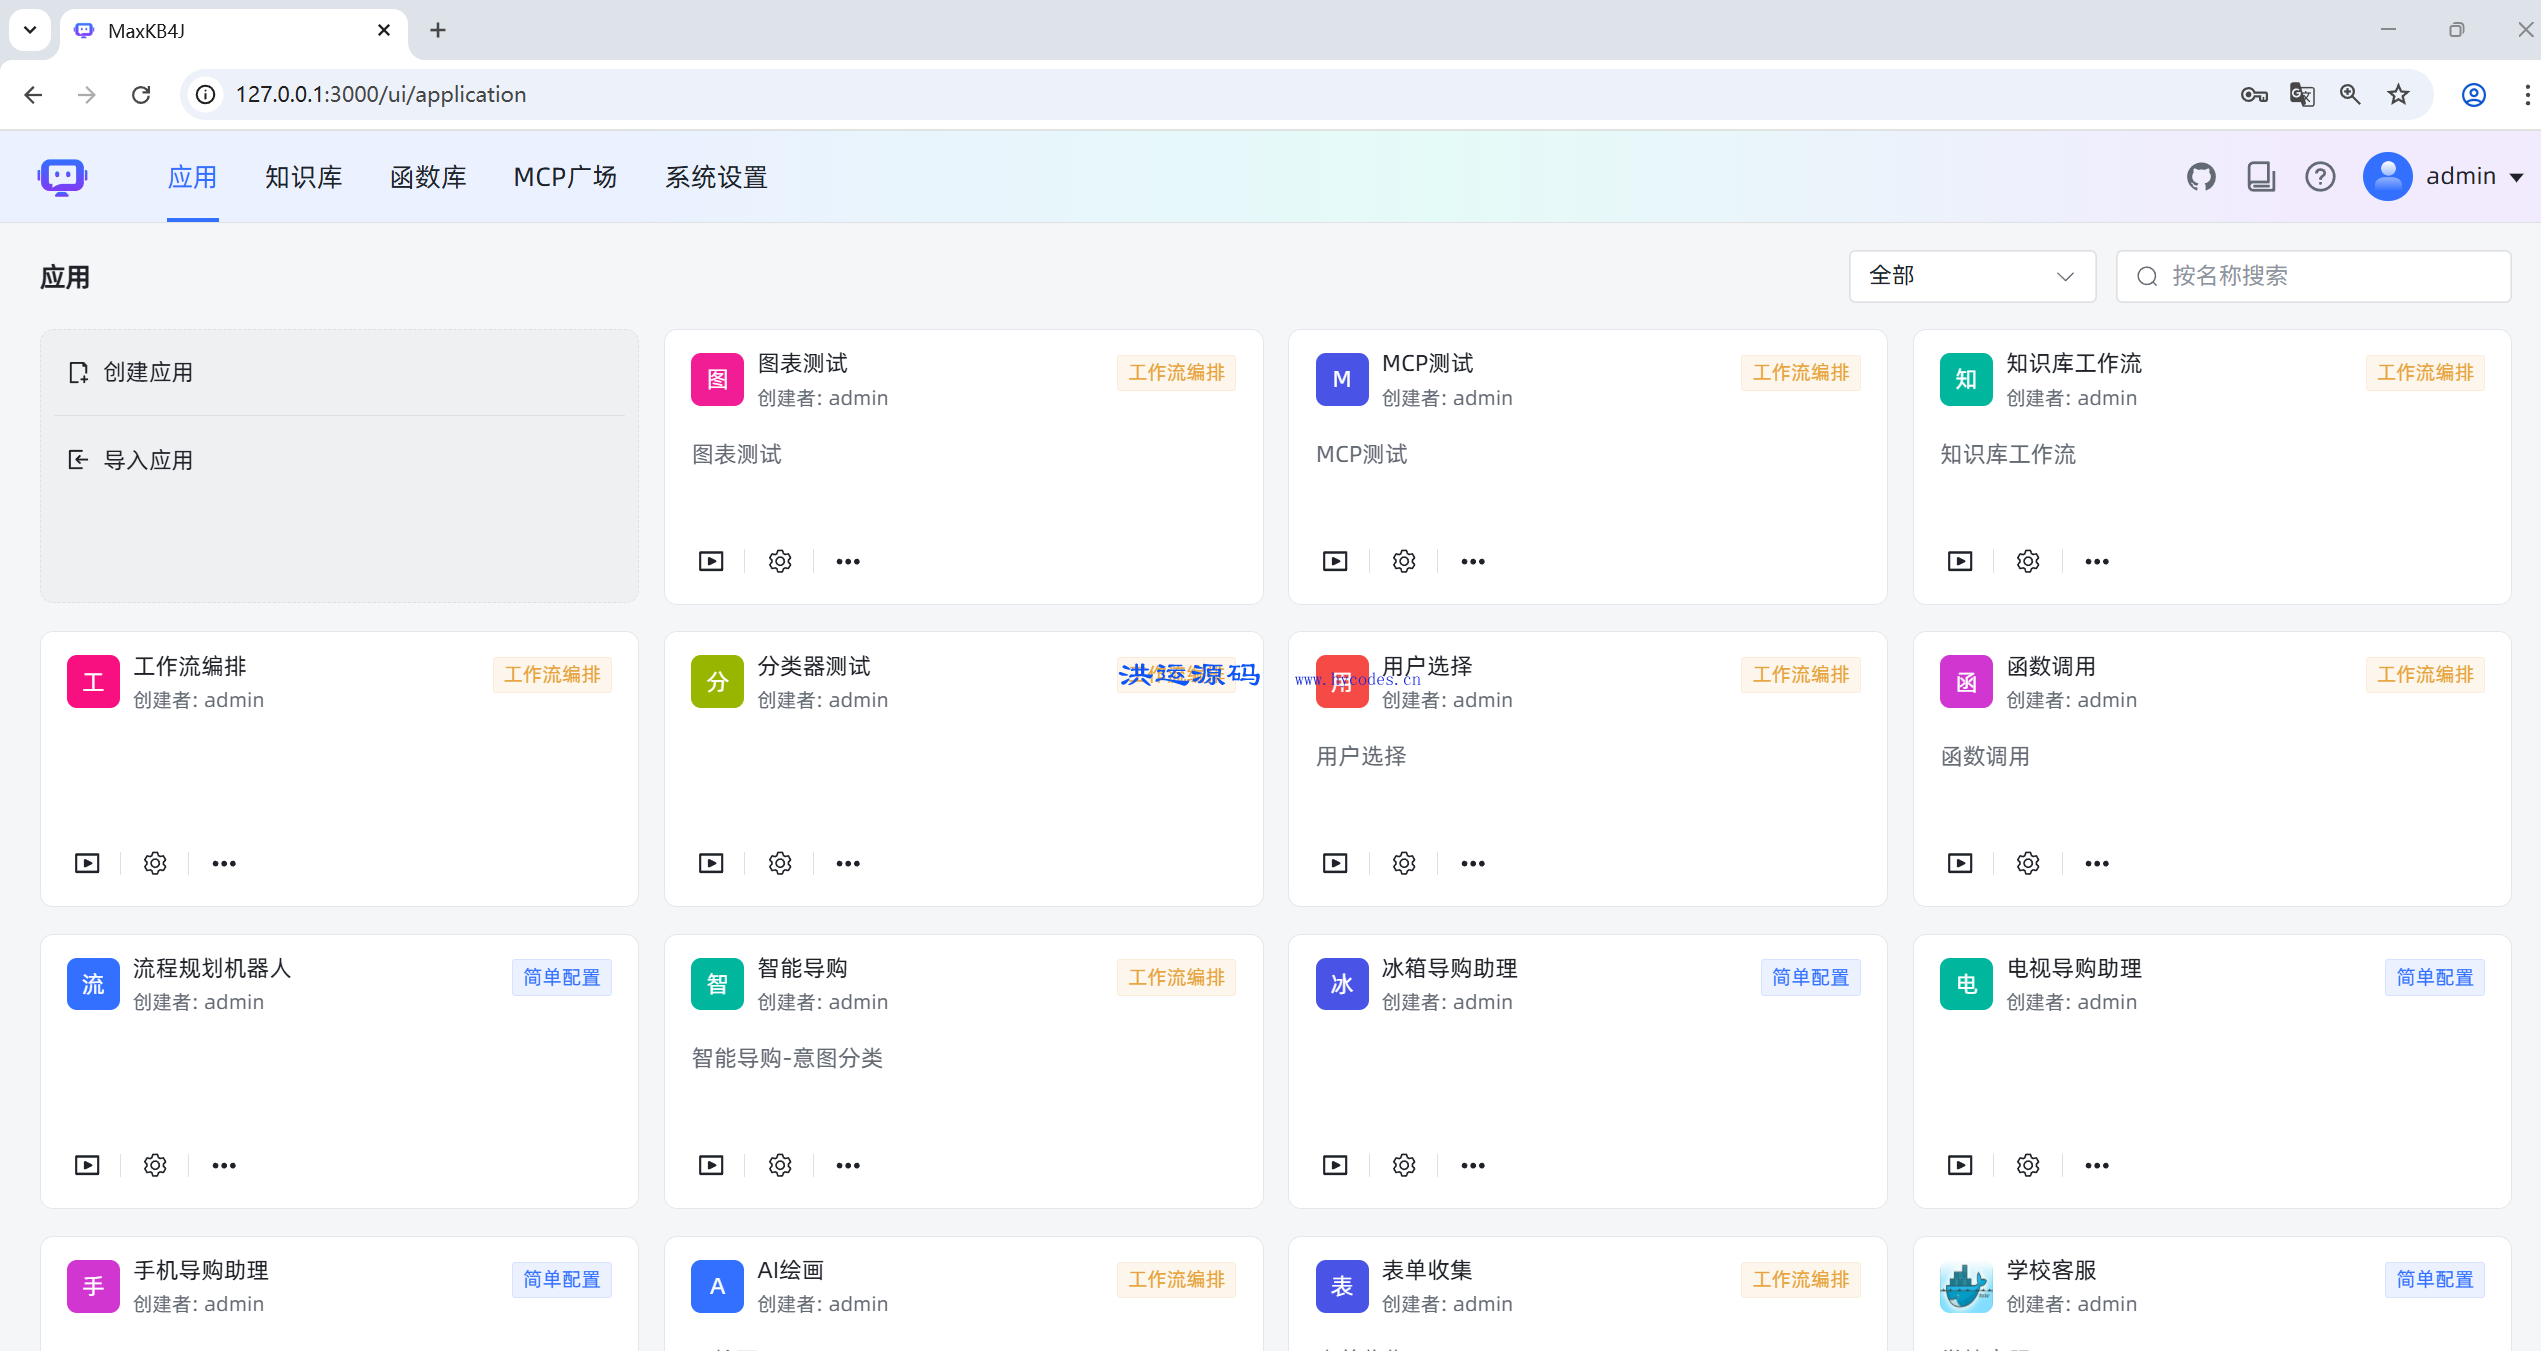Image resolution: width=2541 pixels, height=1351 pixels.
Task: Go to 系统设置 in navigation
Action: 716,177
